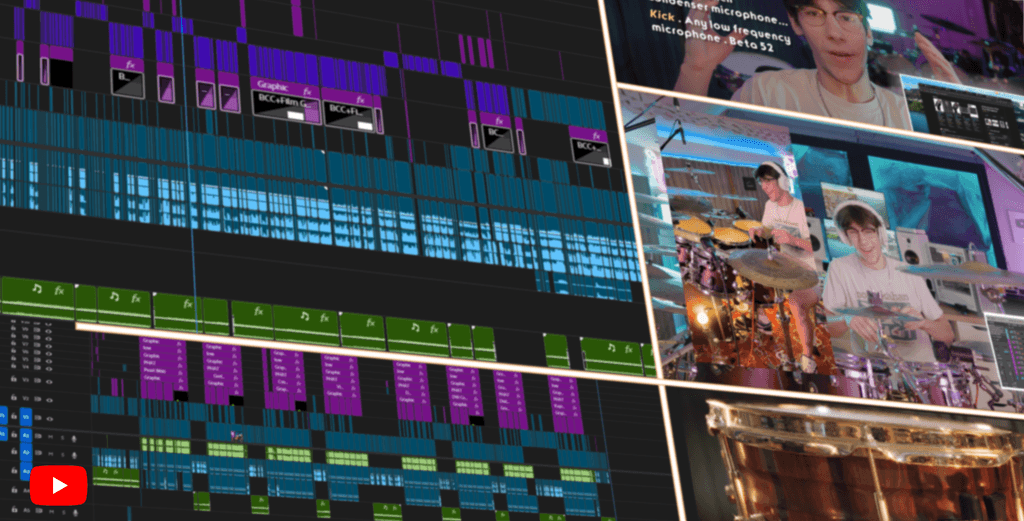Select the BC... clip in the timeline

[498, 137]
